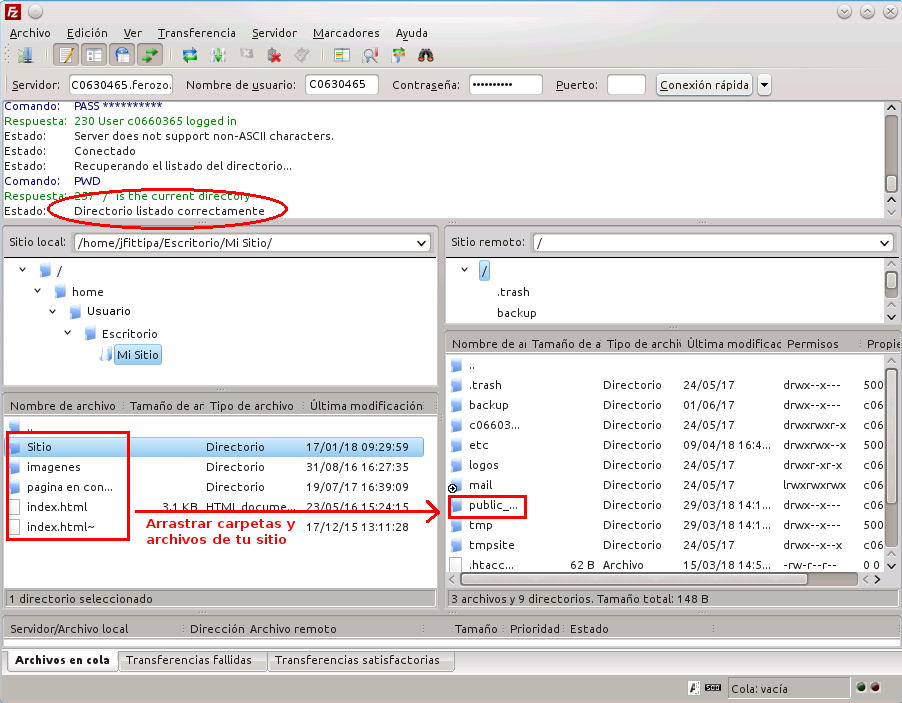The width and height of the screenshot is (902, 703).
Task: Open the Edición menu
Action: (x=87, y=33)
